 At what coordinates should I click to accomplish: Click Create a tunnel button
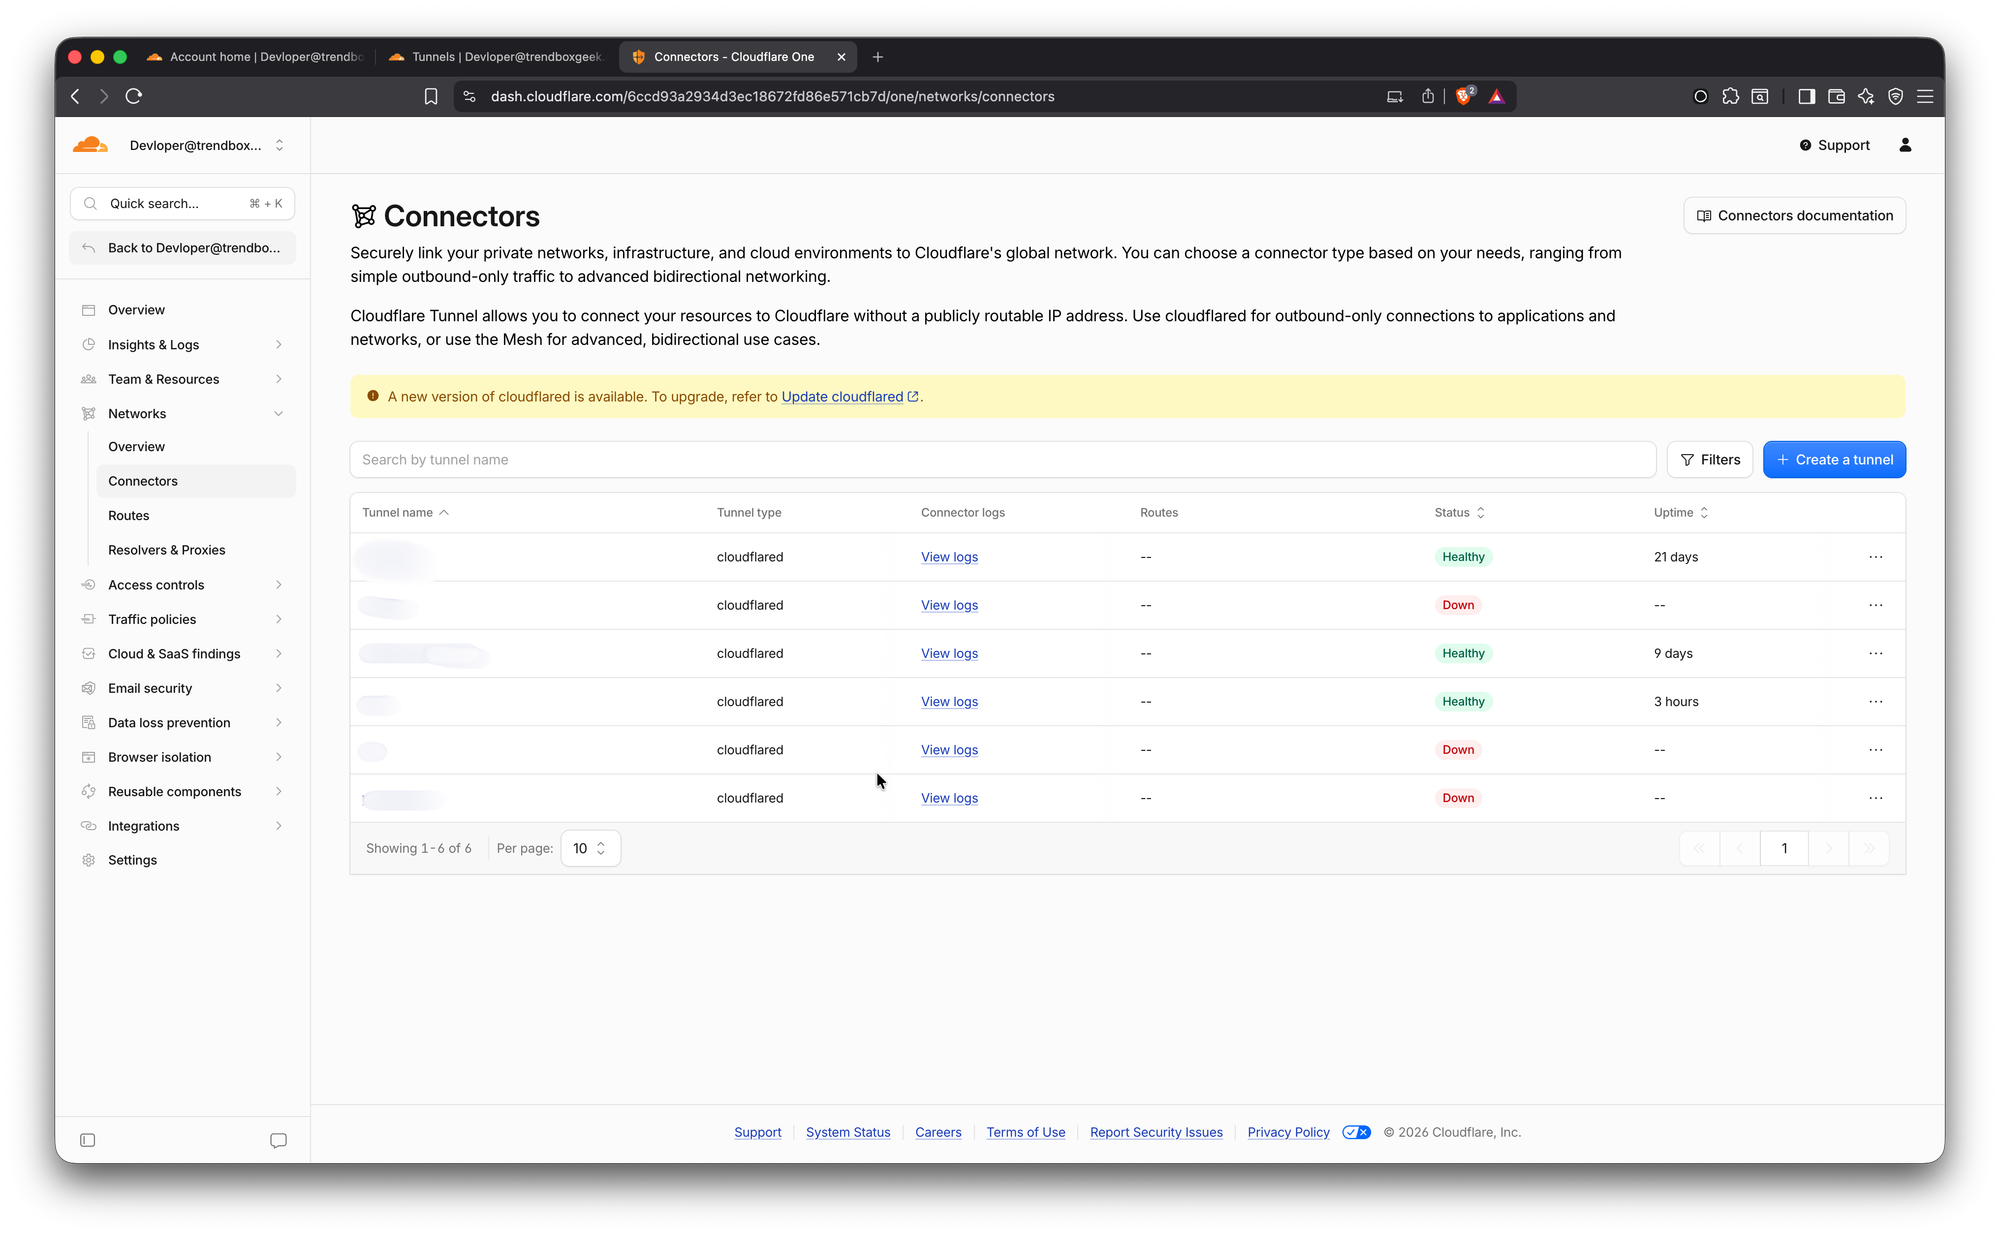tap(1834, 459)
